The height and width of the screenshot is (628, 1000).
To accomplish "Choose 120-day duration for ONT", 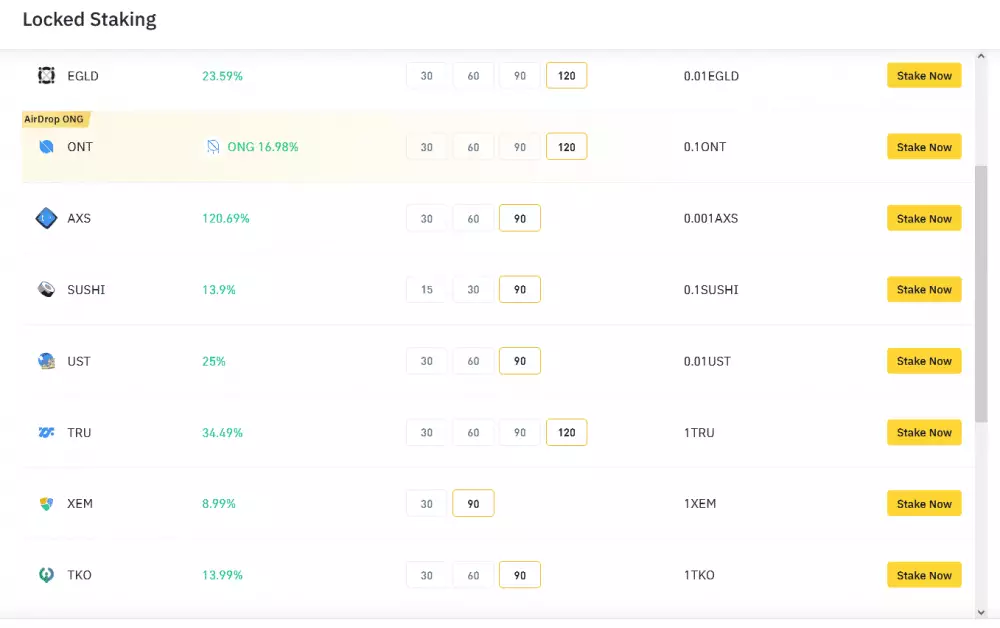I will pos(566,147).
